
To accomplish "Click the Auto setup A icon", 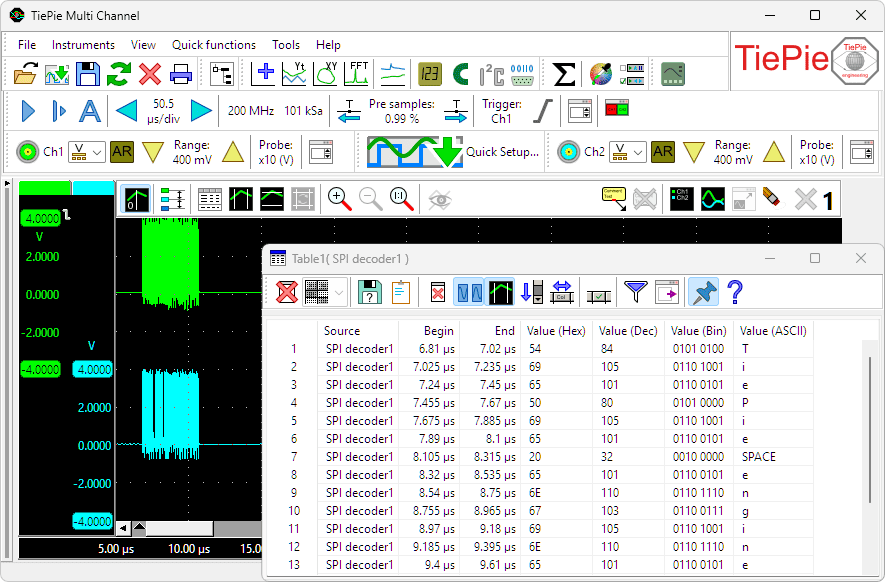I will click(x=90, y=111).
